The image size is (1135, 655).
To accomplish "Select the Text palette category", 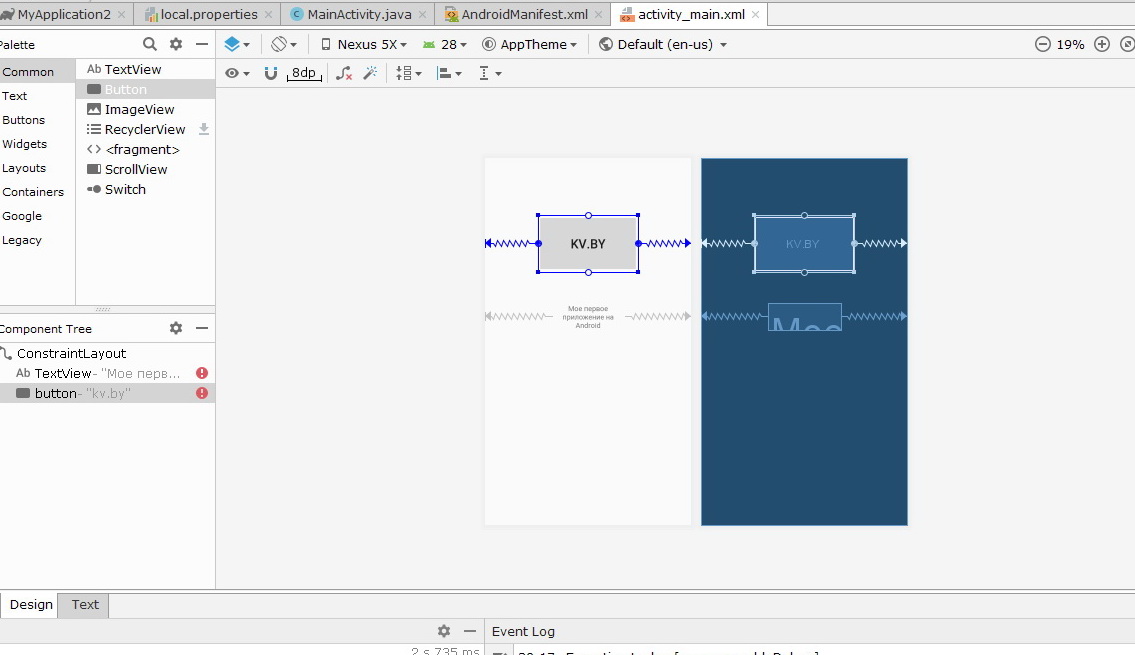I will (37, 96).
